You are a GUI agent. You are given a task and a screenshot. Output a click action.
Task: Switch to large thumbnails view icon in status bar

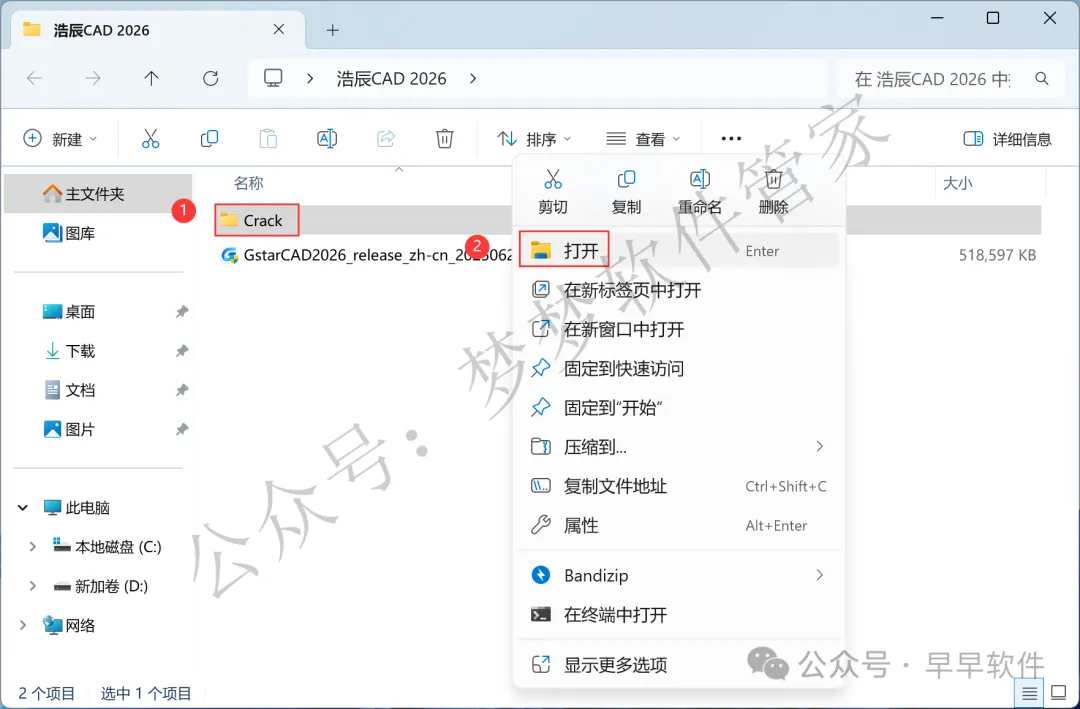coord(1058,693)
